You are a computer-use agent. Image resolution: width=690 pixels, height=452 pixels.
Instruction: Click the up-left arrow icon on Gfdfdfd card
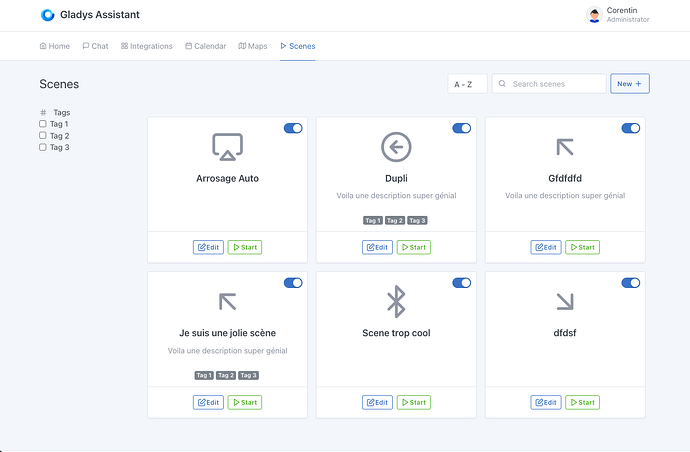[564, 147]
